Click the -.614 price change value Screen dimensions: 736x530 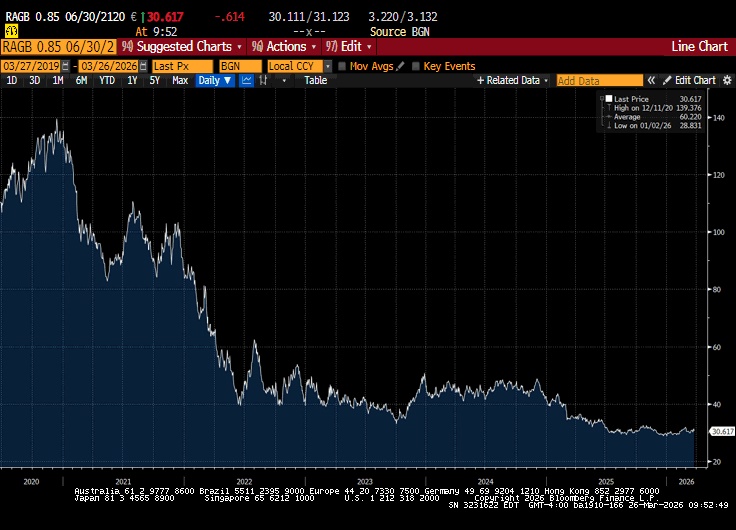coord(229,17)
